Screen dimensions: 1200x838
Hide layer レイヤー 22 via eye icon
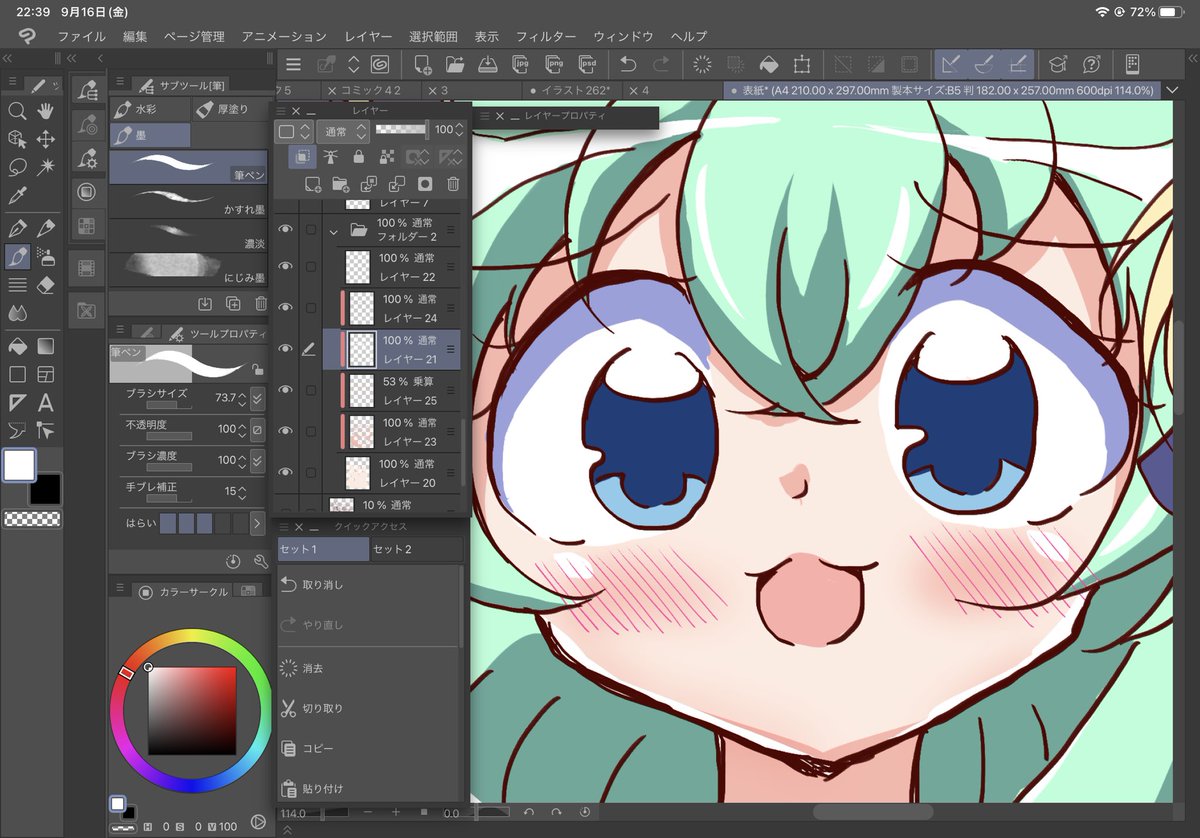(286, 266)
